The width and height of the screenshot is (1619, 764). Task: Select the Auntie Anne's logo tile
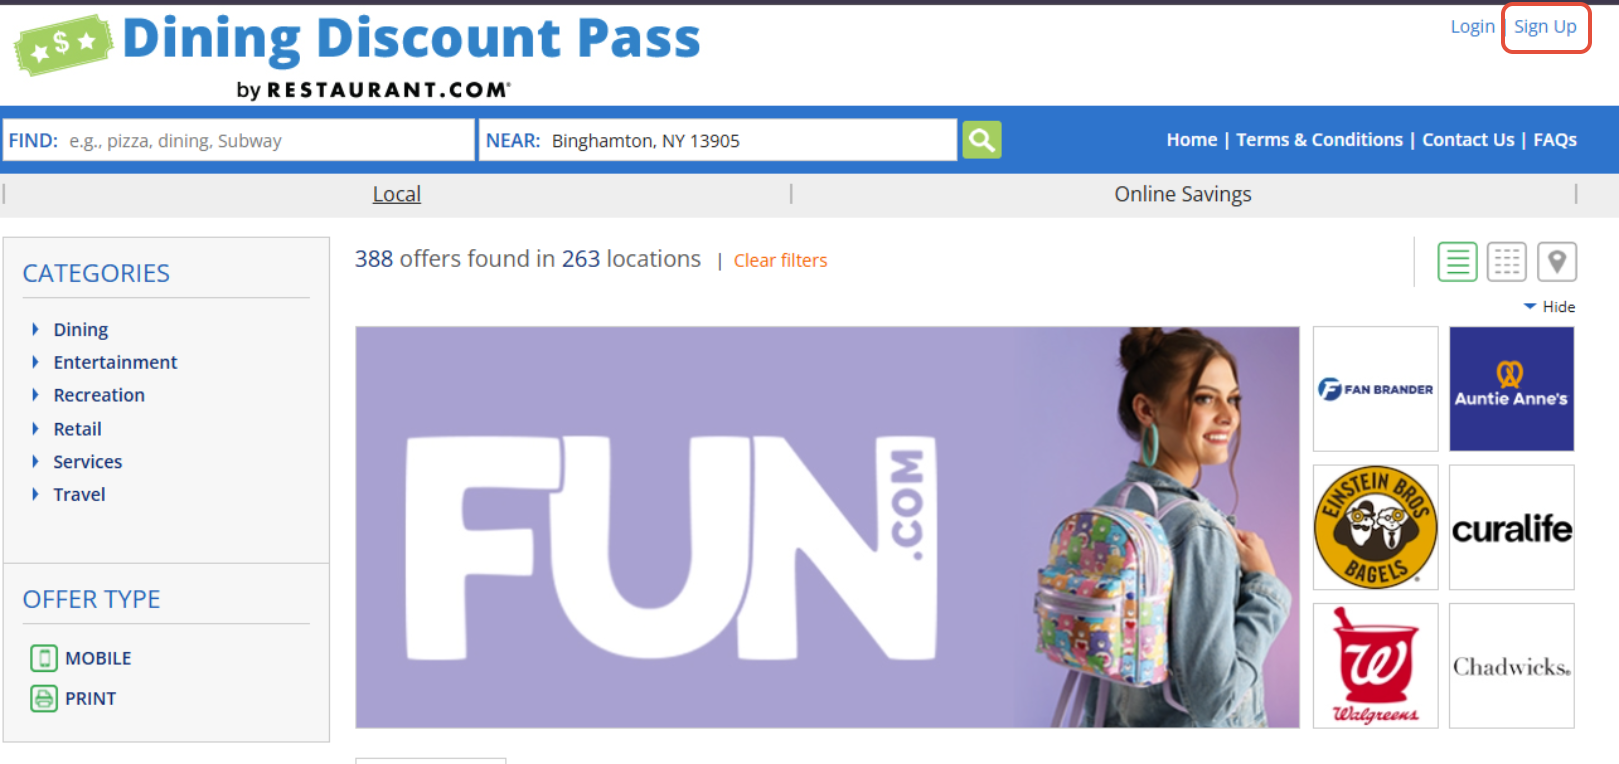click(x=1511, y=389)
